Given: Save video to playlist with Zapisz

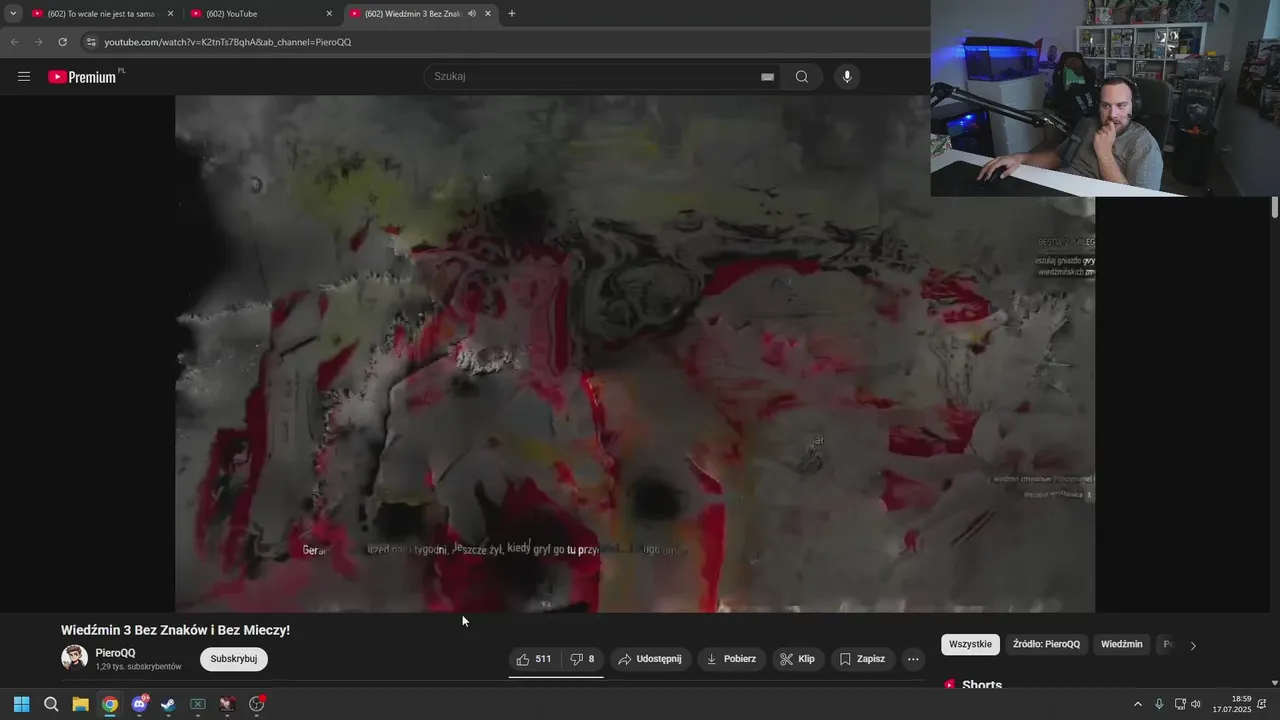Looking at the screenshot, I should [862, 659].
